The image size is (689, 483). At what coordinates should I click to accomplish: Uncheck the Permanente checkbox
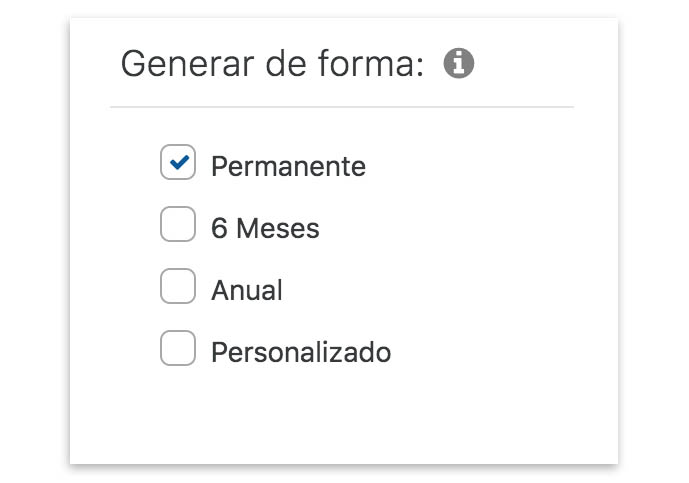pyautogui.click(x=178, y=162)
